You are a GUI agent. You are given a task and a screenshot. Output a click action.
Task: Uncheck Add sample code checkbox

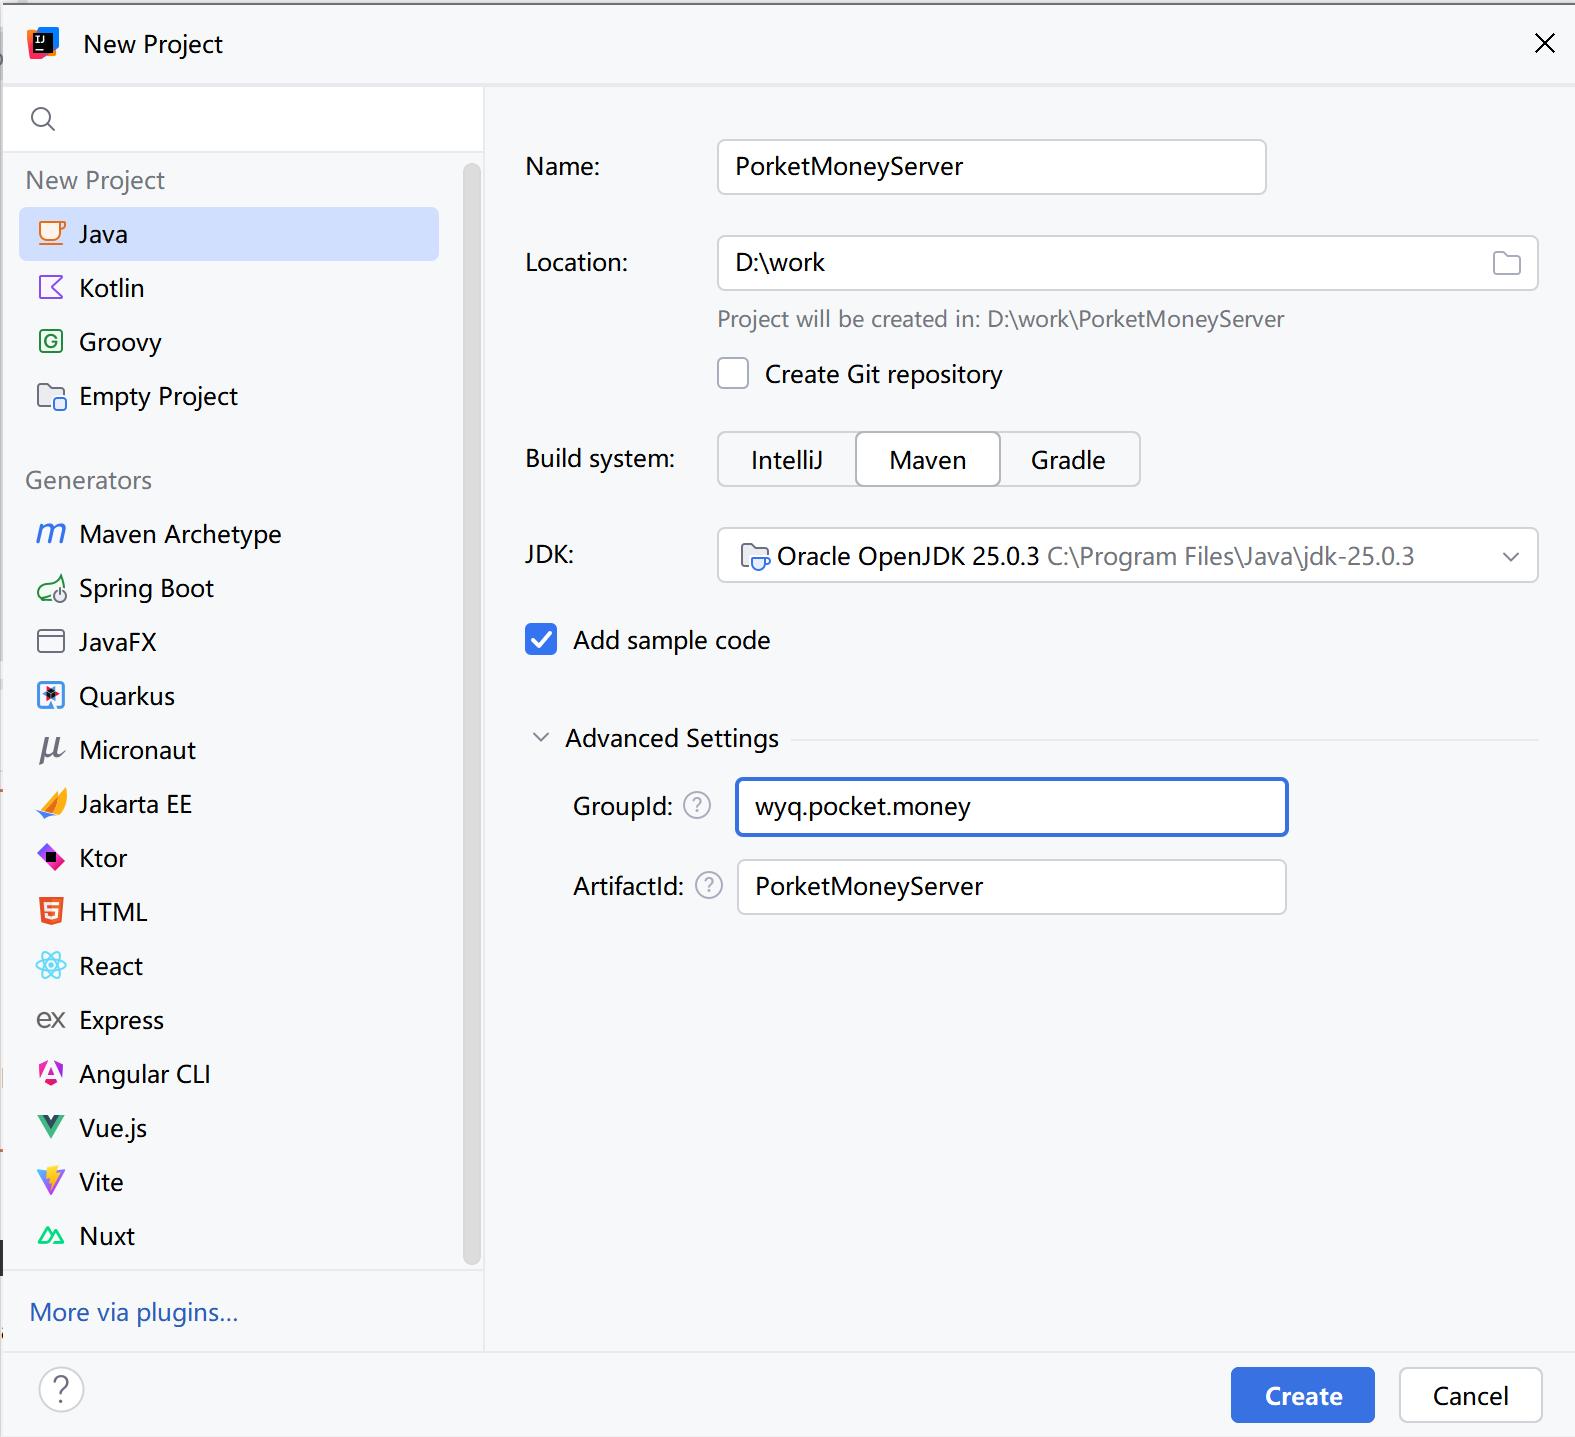click(541, 639)
